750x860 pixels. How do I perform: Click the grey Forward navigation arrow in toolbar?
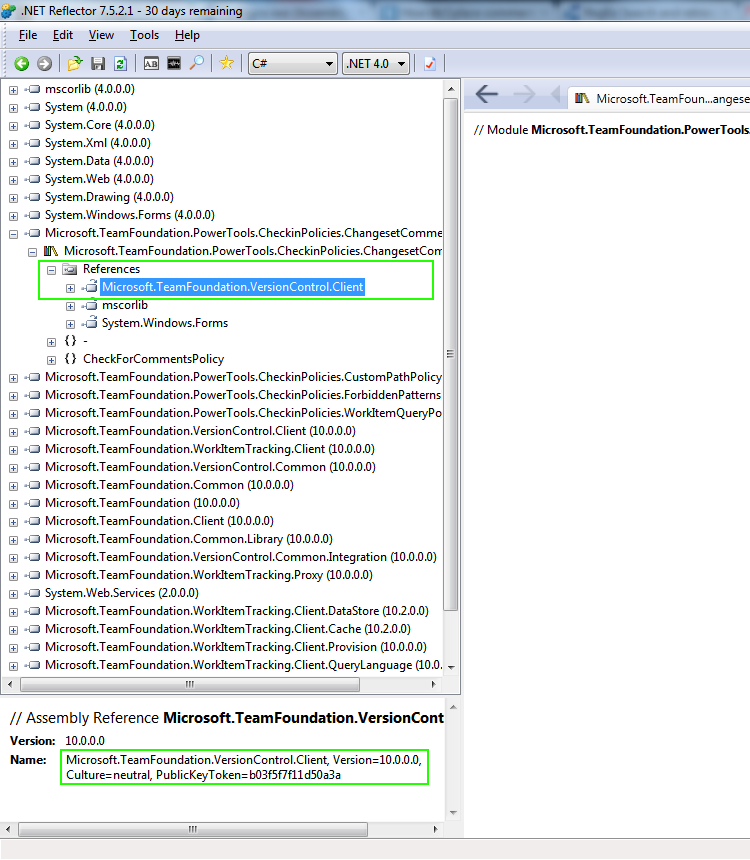pos(44,64)
